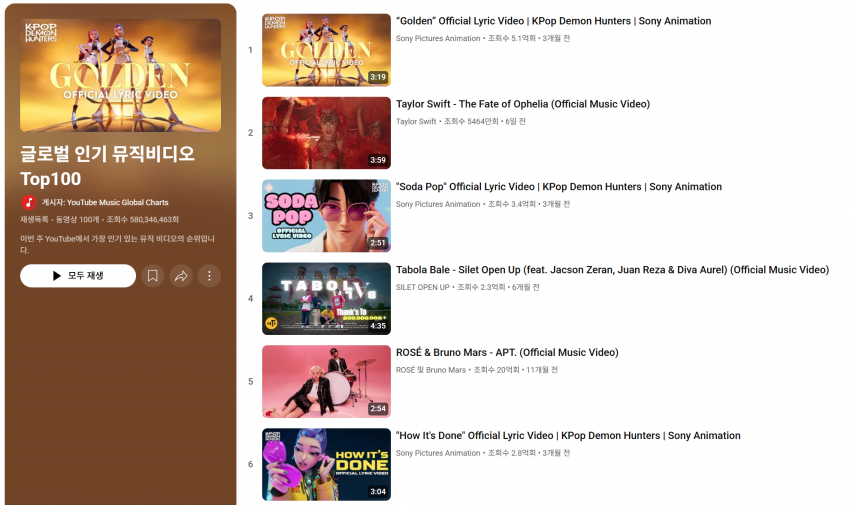Open the three-dot more options menu
This screenshot has height=505, width=850.
(x=209, y=276)
